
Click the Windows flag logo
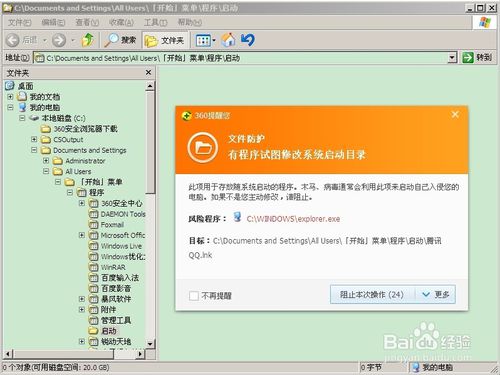(x=484, y=22)
